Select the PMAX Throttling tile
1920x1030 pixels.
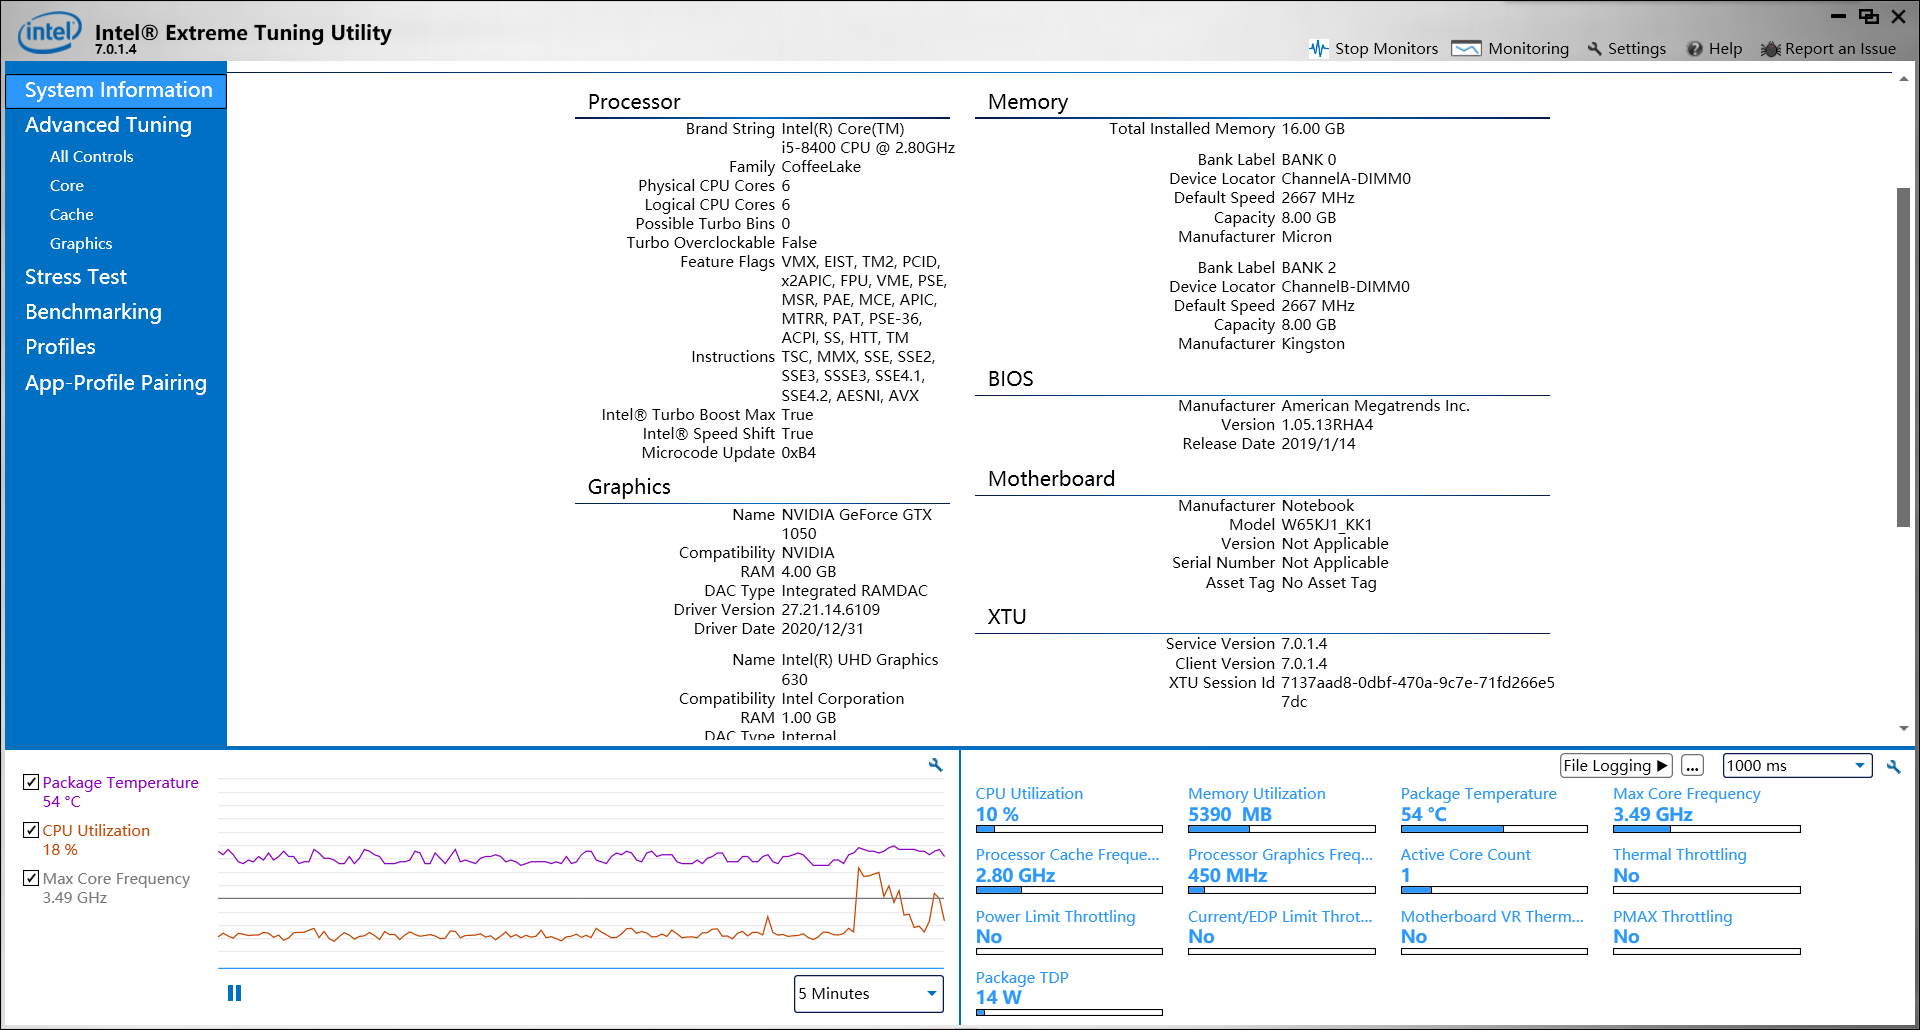1706,933
